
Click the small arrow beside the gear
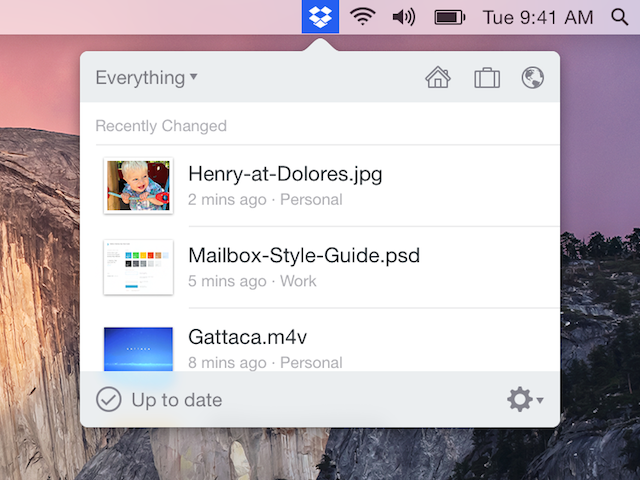coord(541,401)
